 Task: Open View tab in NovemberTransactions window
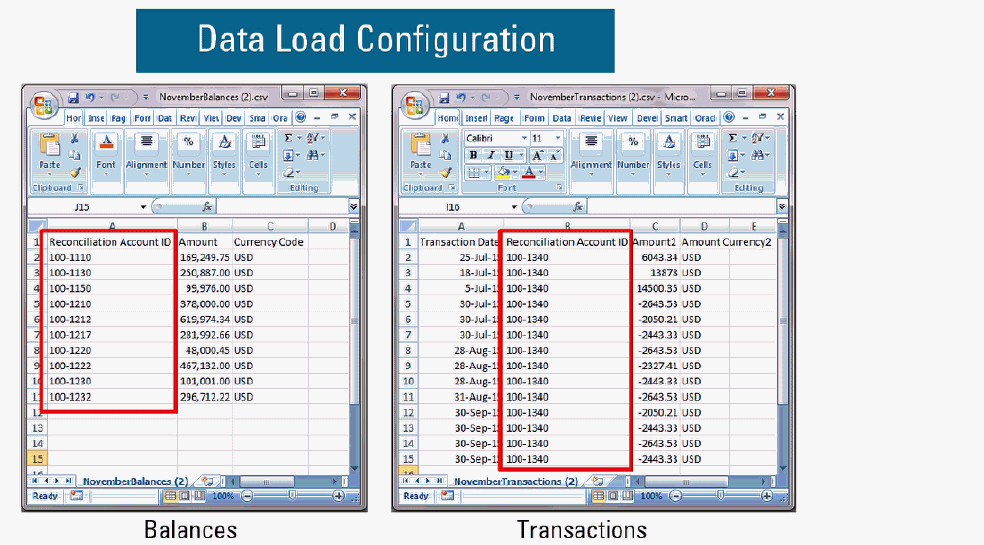618,118
